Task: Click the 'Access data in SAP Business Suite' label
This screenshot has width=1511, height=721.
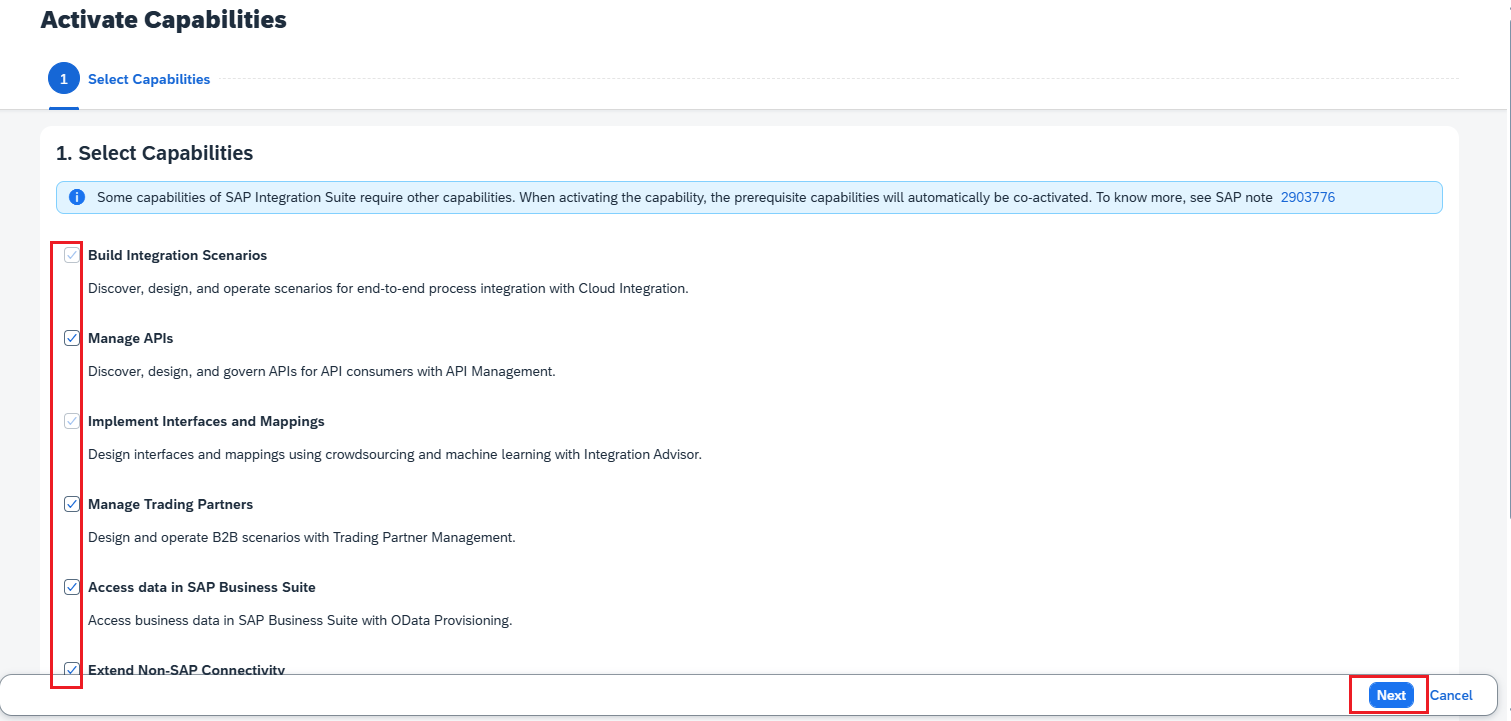Action: pos(201,587)
